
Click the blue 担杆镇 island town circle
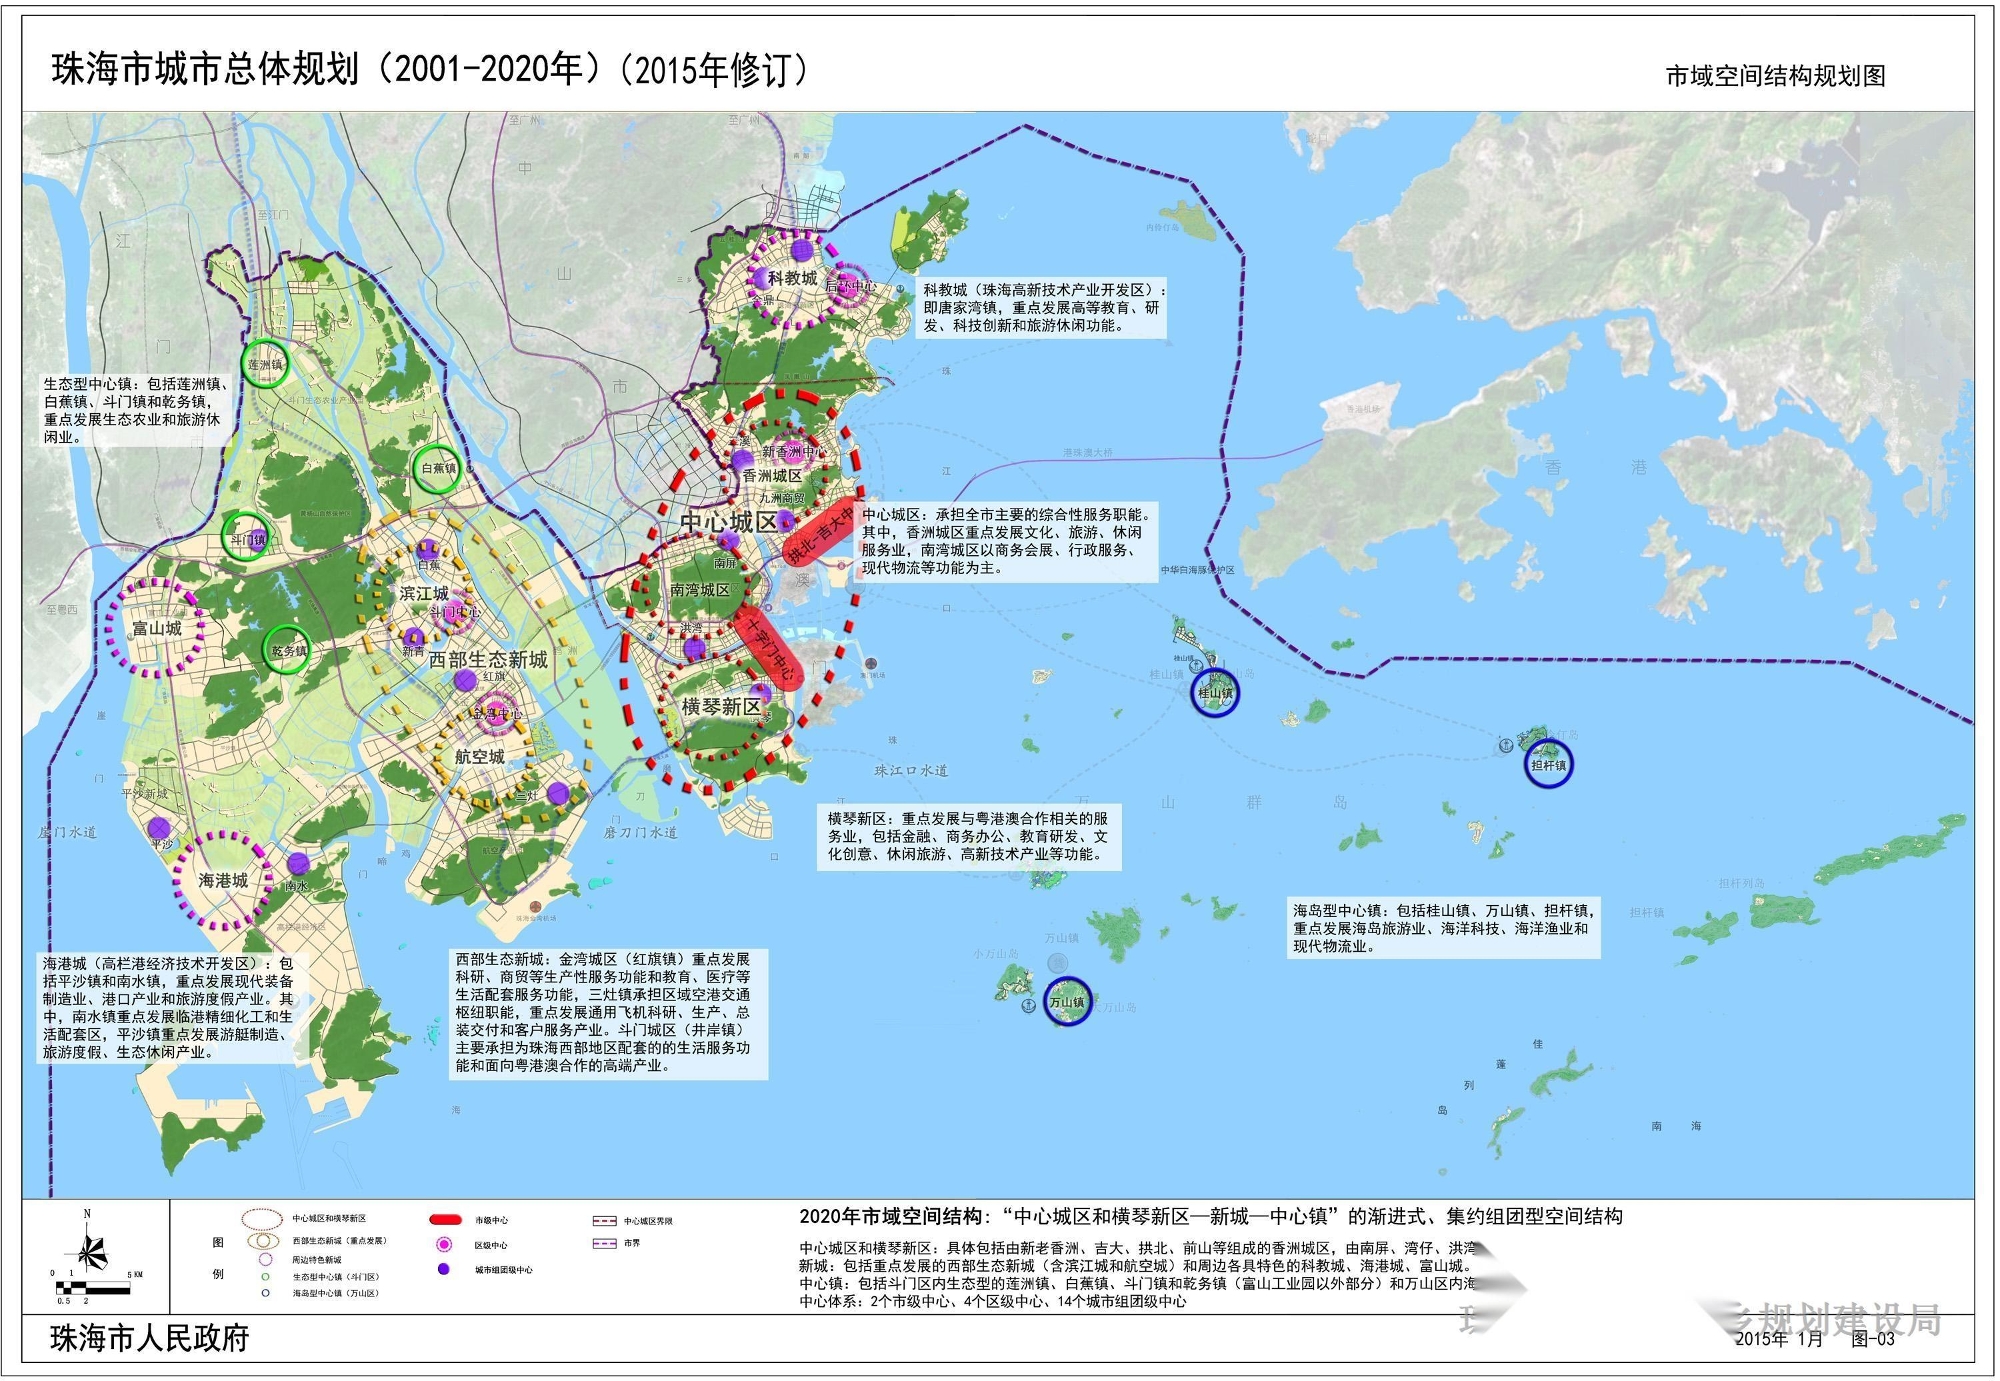[x=1548, y=765]
